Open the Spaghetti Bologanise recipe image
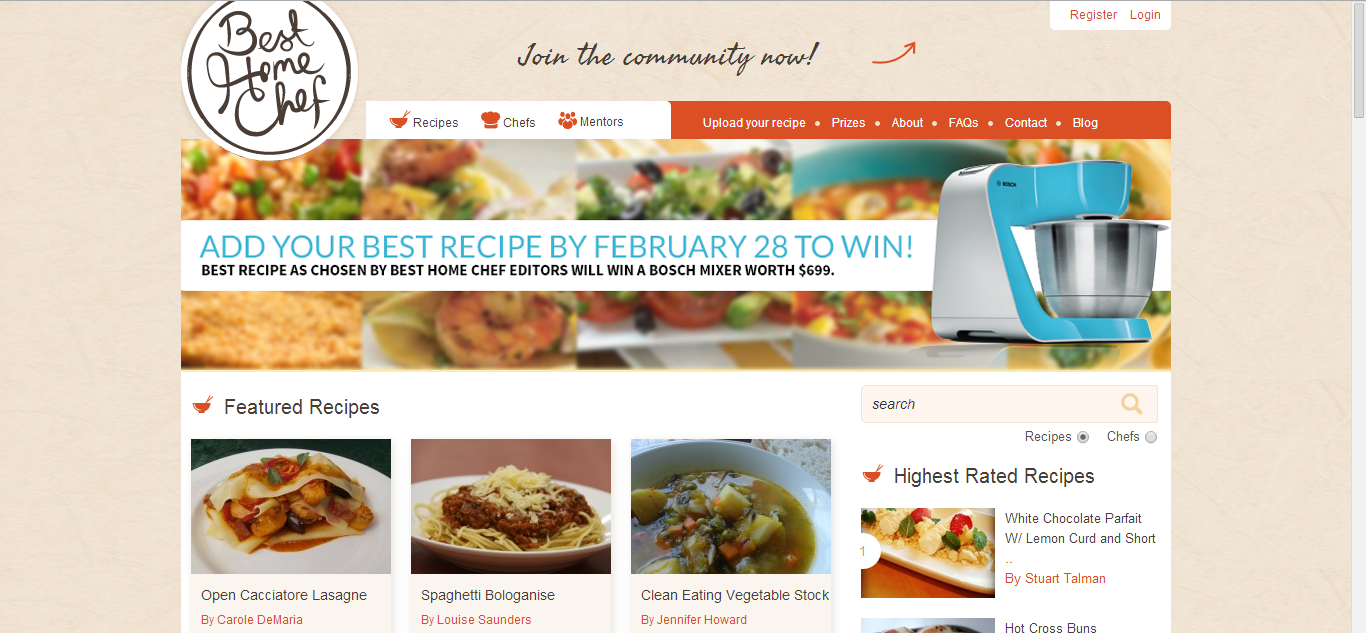 point(511,506)
